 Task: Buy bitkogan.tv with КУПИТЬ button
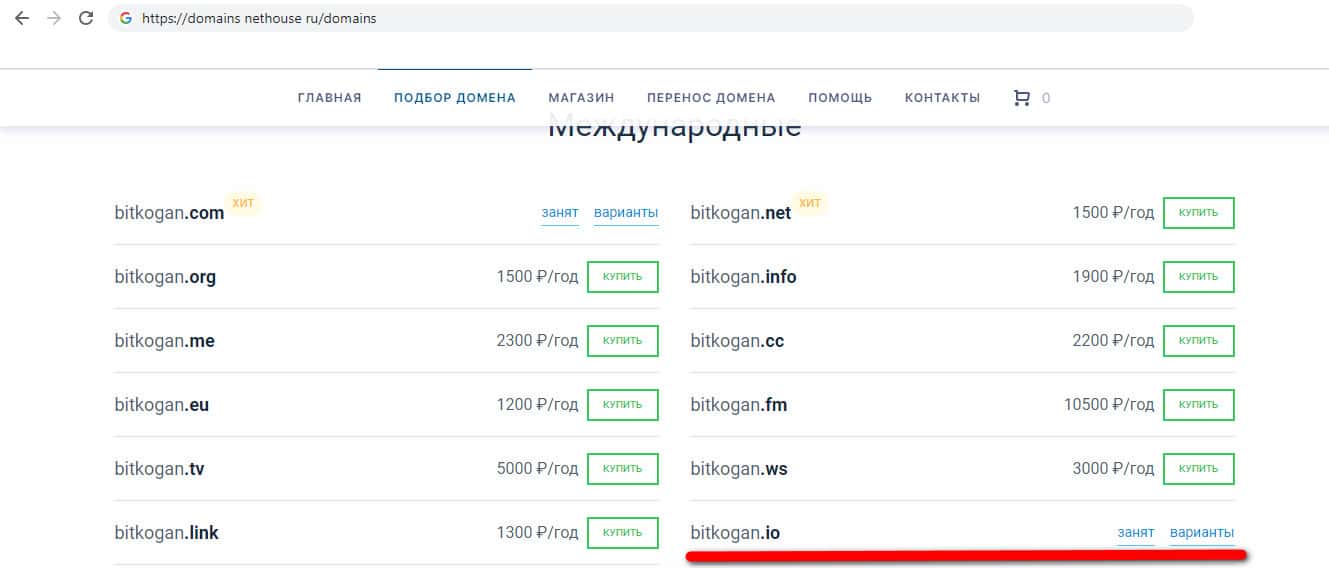623,469
